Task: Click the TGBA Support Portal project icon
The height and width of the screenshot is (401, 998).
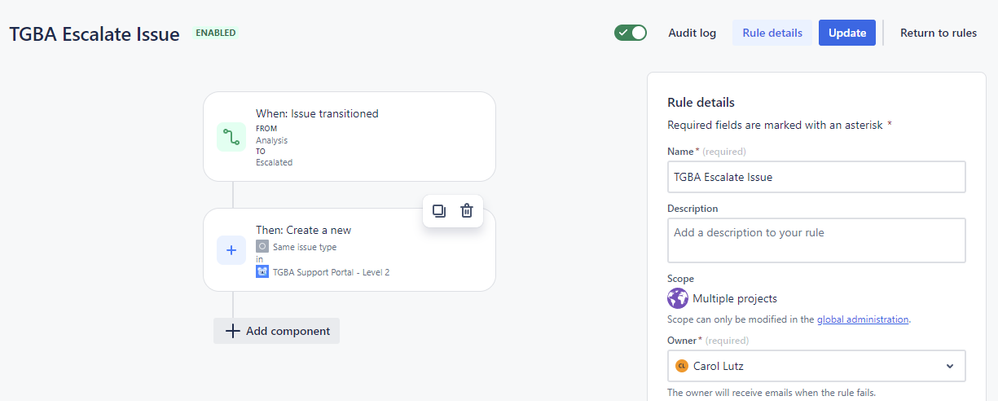Action: (262, 272)
